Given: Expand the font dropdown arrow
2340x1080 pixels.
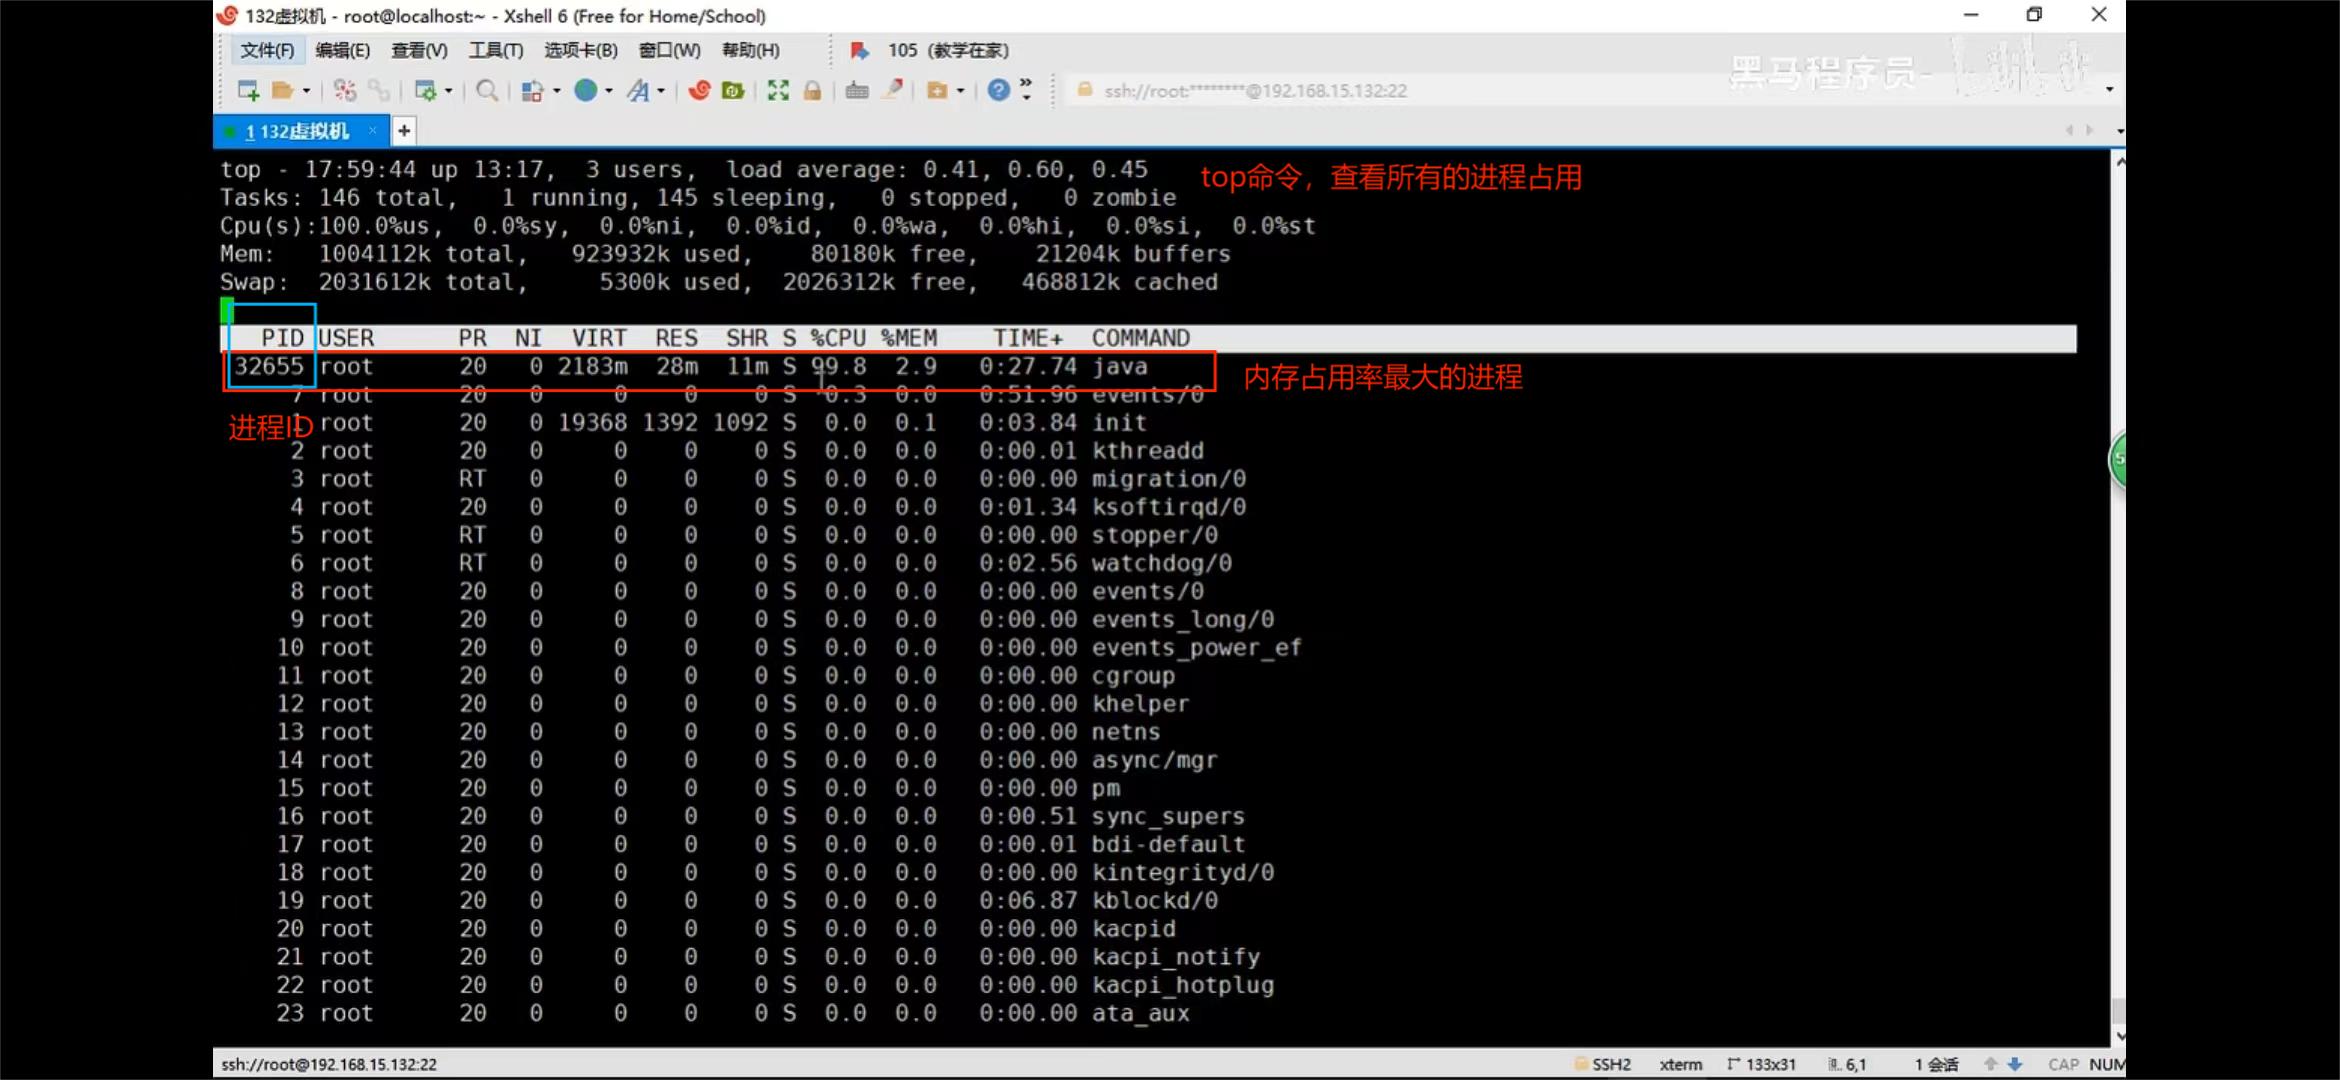Looking at the screenshot, I should (661, 91).
